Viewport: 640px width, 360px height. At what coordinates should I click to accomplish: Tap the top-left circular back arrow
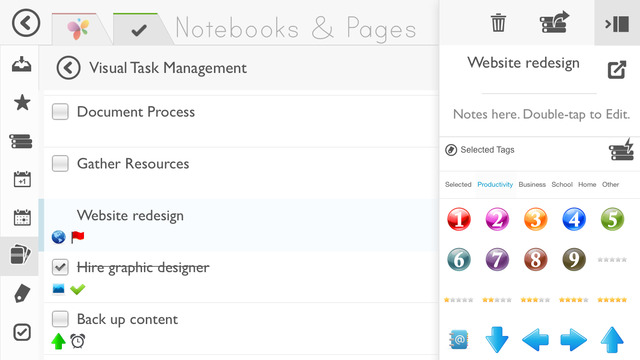click(26, 23)
